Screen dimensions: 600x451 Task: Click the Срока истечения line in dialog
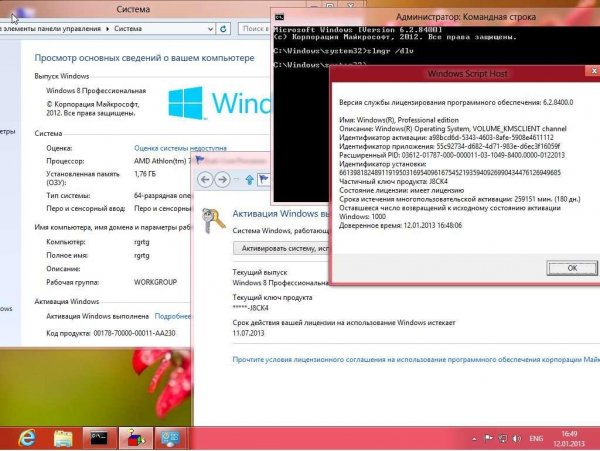click(460, 199)
